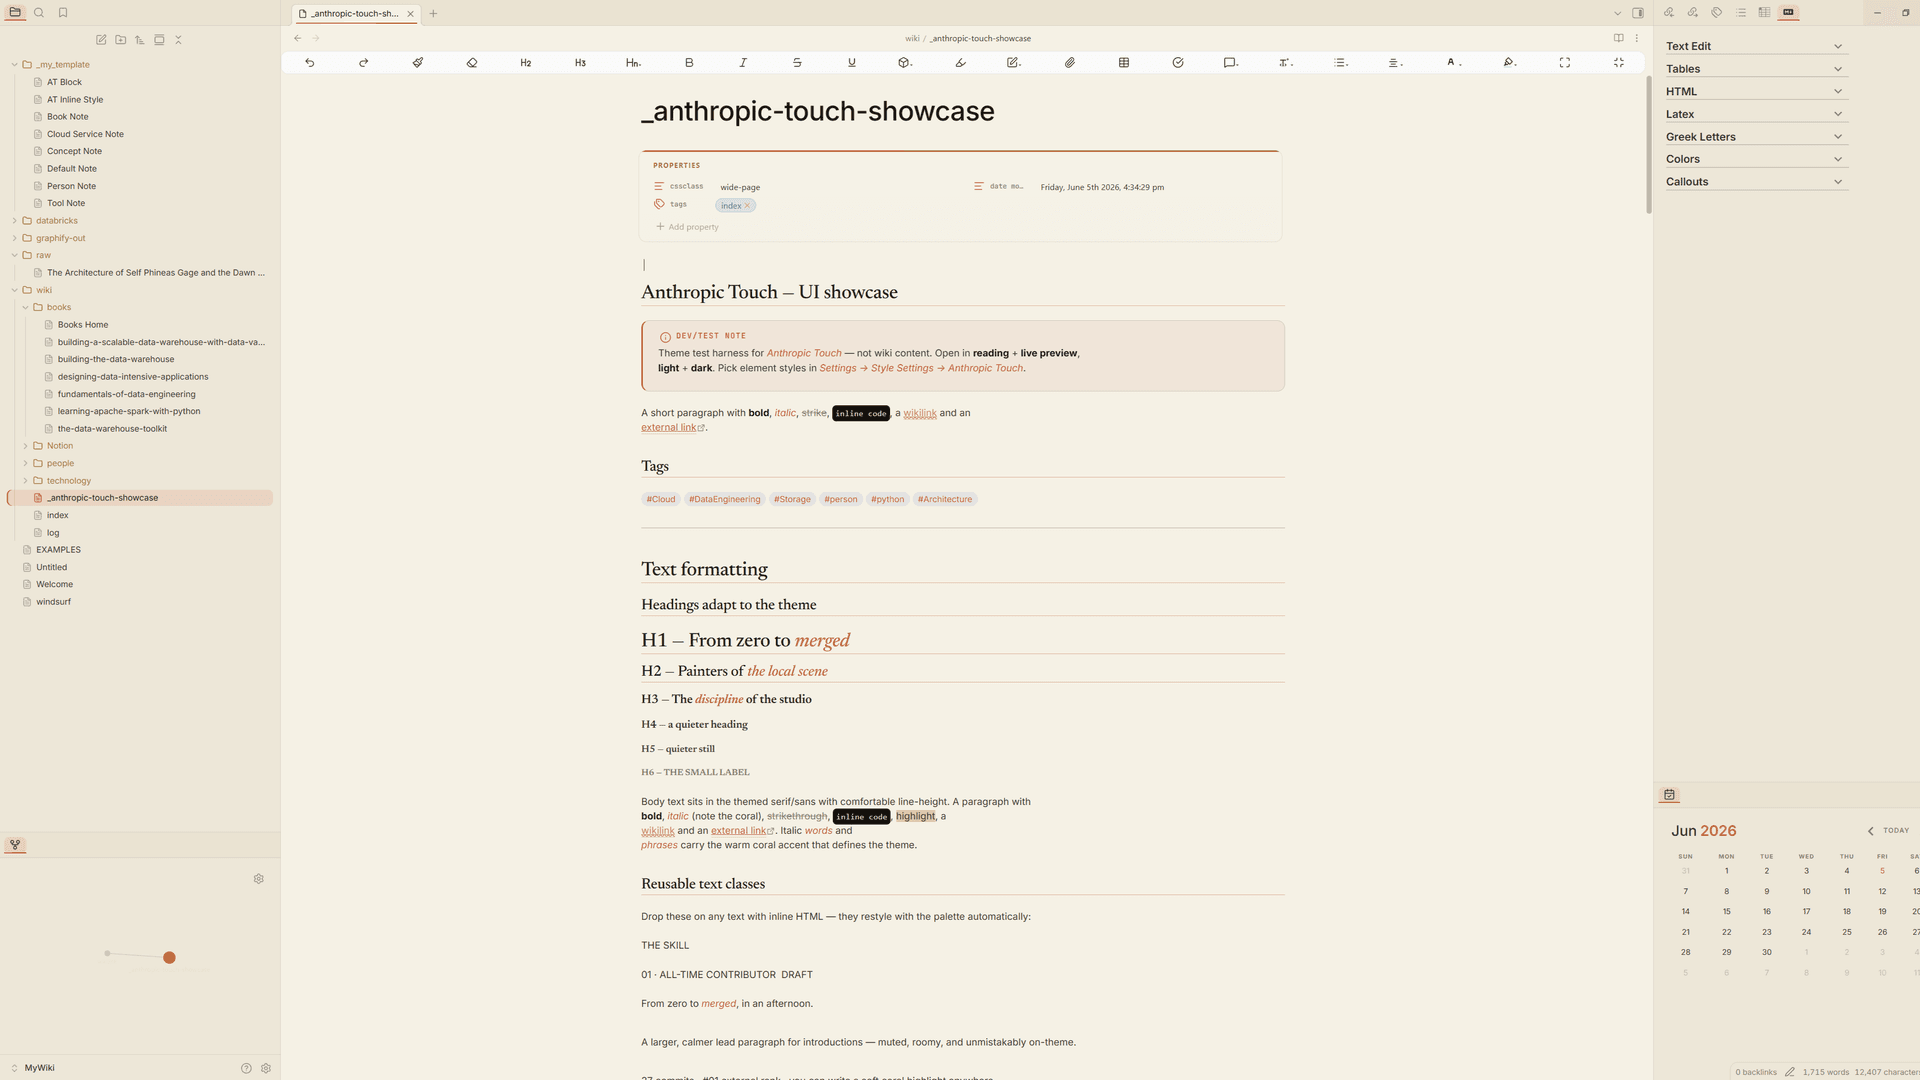Expand the Tables section
Viewport: 1920px width, 1080px height.
1755,69
